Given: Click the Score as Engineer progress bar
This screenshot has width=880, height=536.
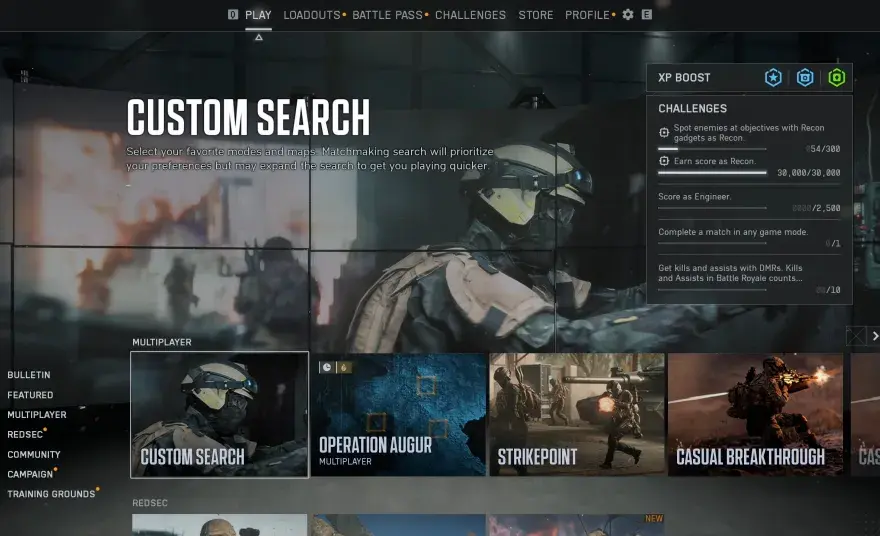Looking at the screenshot, I should [x=712, y=208].
